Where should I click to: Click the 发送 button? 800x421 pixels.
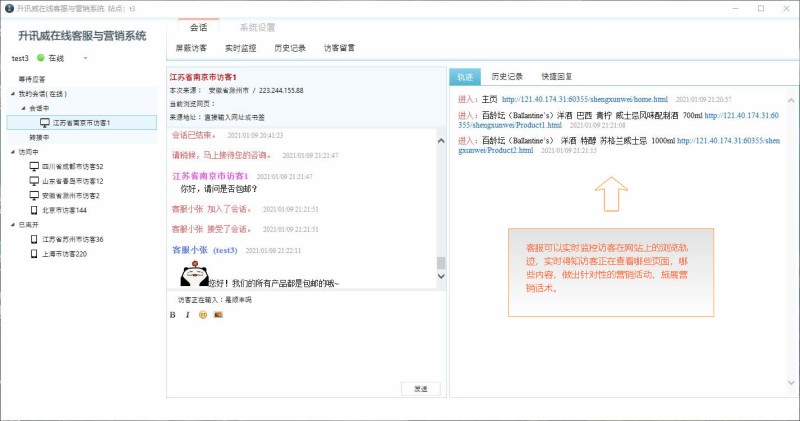pos(420,389)
